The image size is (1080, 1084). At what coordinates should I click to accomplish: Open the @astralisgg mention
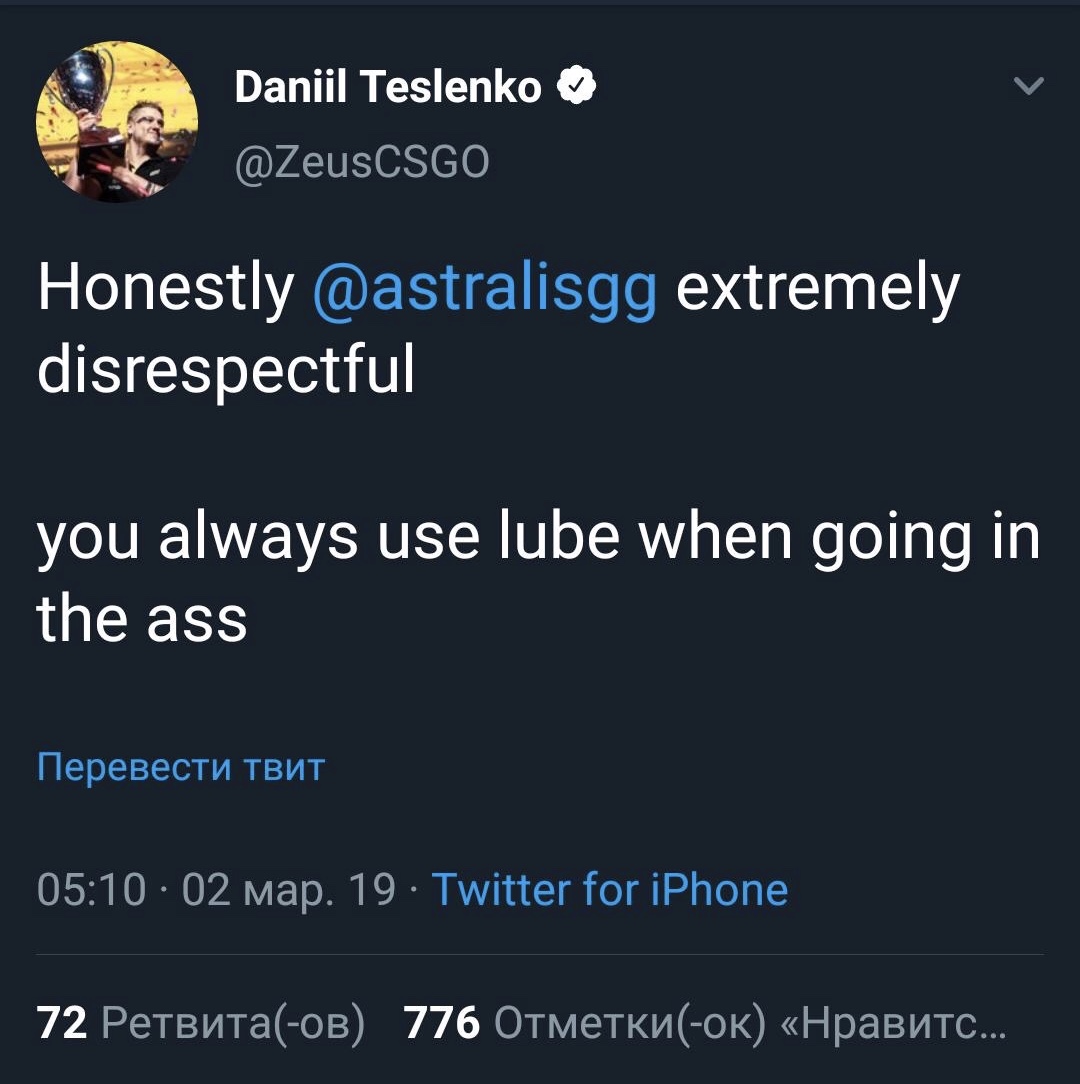[485, 289]
